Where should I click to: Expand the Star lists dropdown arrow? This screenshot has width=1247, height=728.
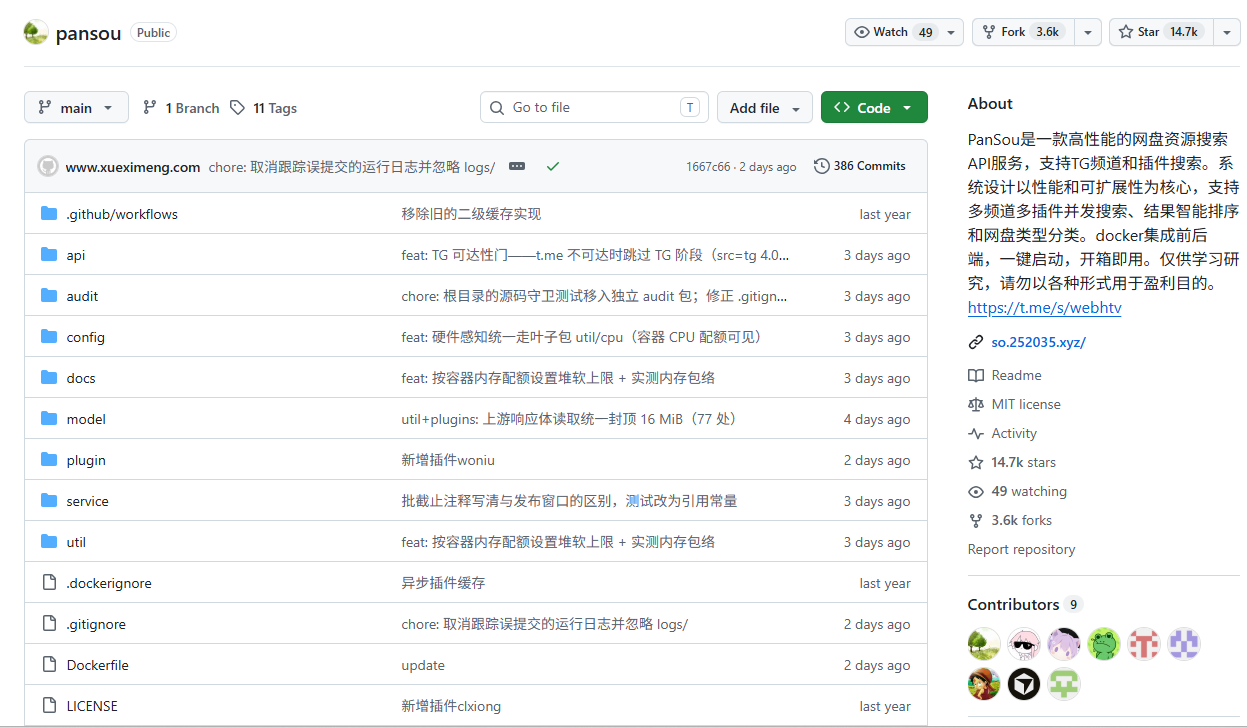click(1227, 32)
